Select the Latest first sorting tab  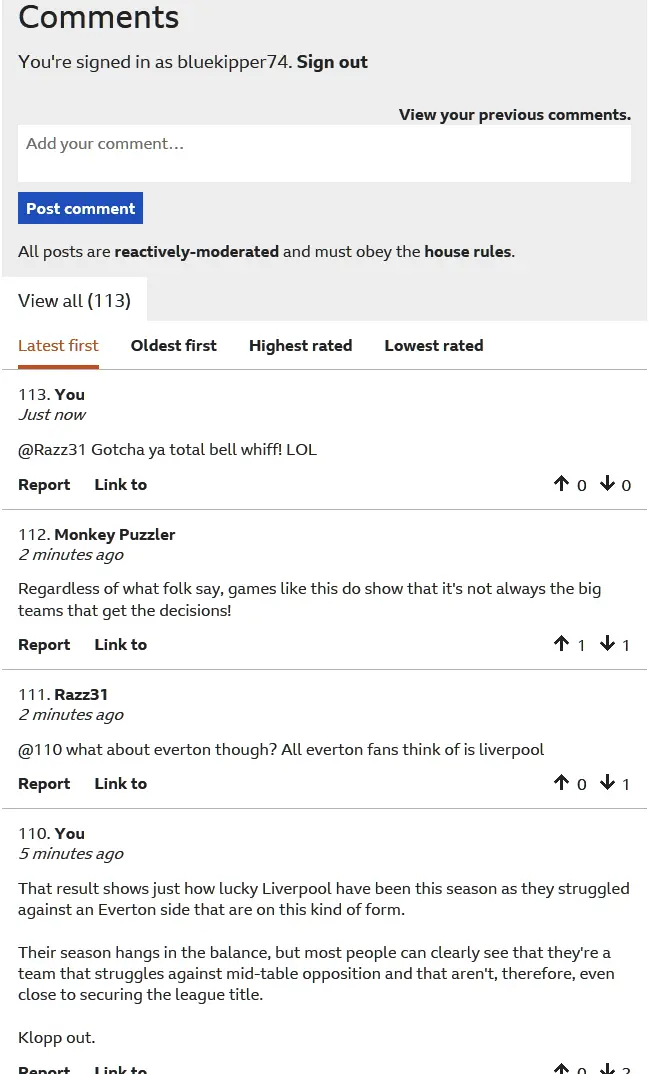click(x=58, y=346)
